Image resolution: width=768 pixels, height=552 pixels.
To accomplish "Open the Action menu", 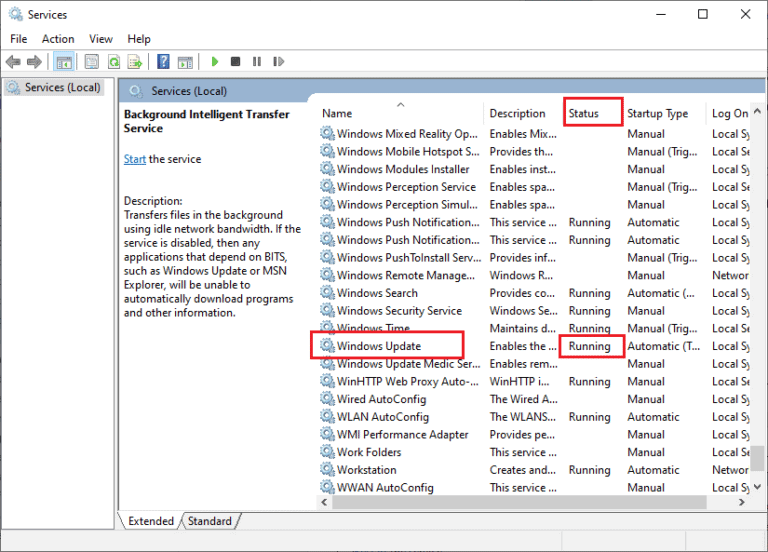I will (58, 39).
